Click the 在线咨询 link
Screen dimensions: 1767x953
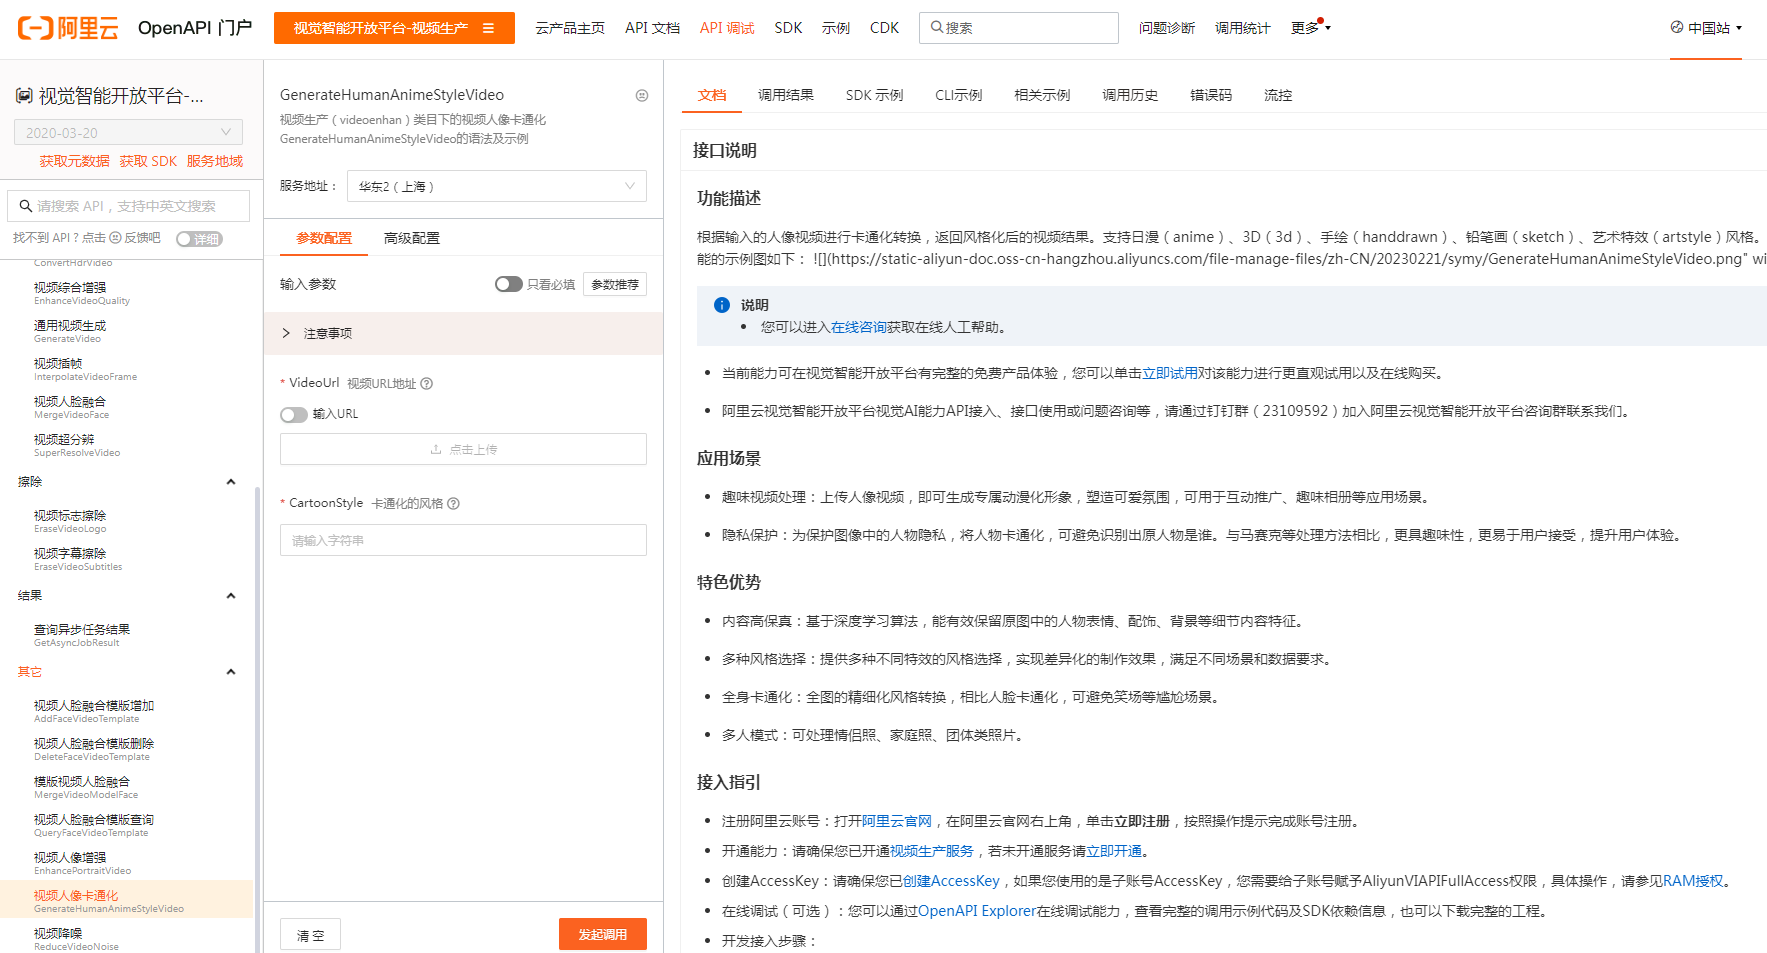858,327
